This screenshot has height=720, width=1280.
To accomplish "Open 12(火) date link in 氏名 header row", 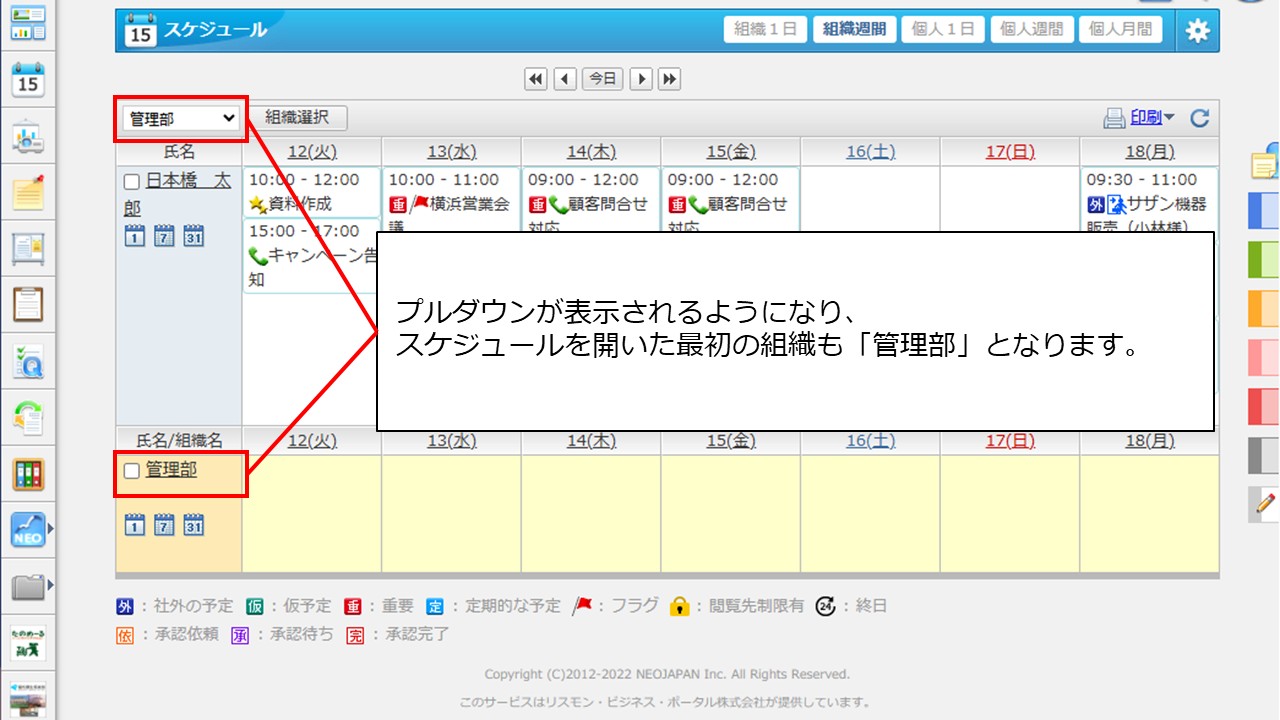I will 312,152.
